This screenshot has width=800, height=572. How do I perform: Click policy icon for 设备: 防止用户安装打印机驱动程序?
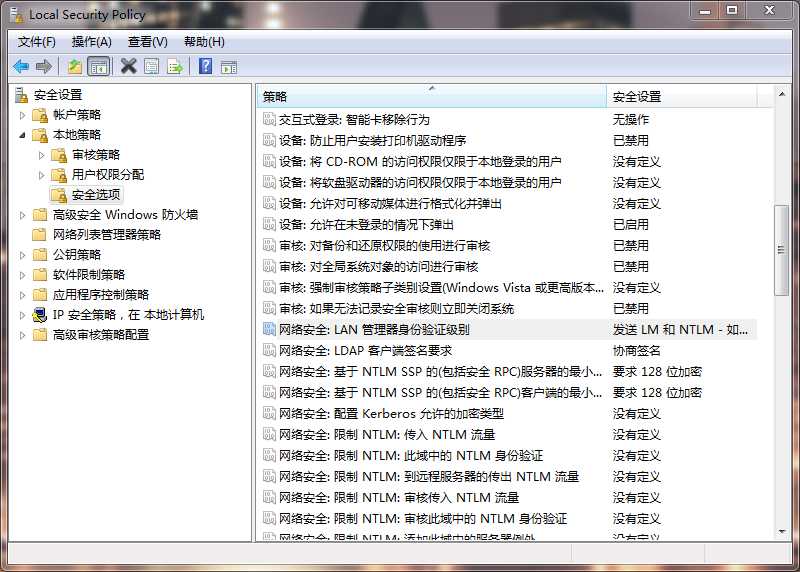coord(269,140)
